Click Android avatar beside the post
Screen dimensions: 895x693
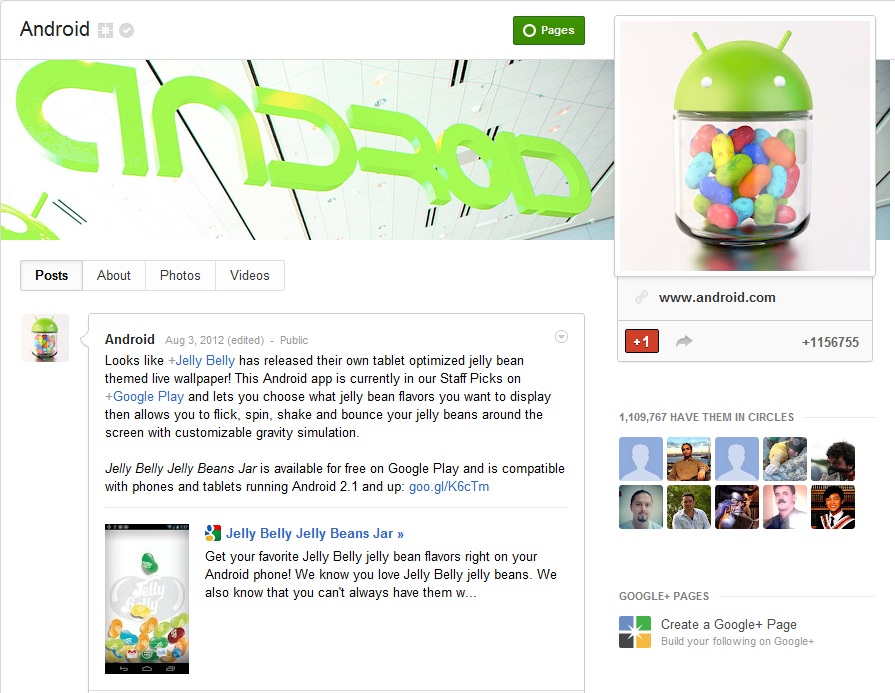pyautogui.click(x=45, y=338)
